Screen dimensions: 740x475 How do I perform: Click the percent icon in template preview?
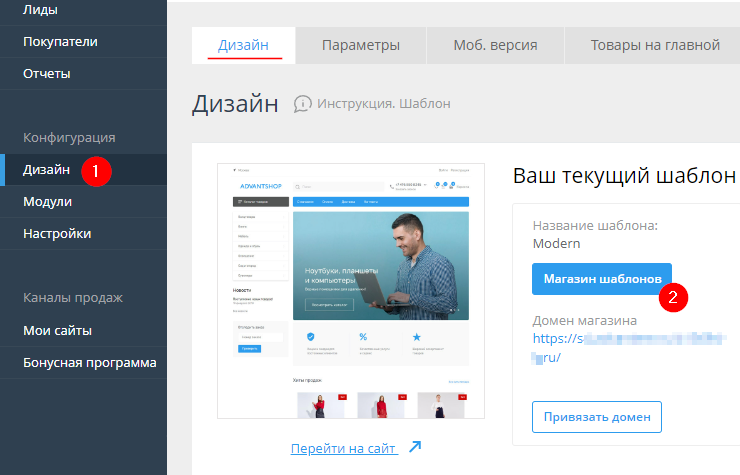coord(363,337)
